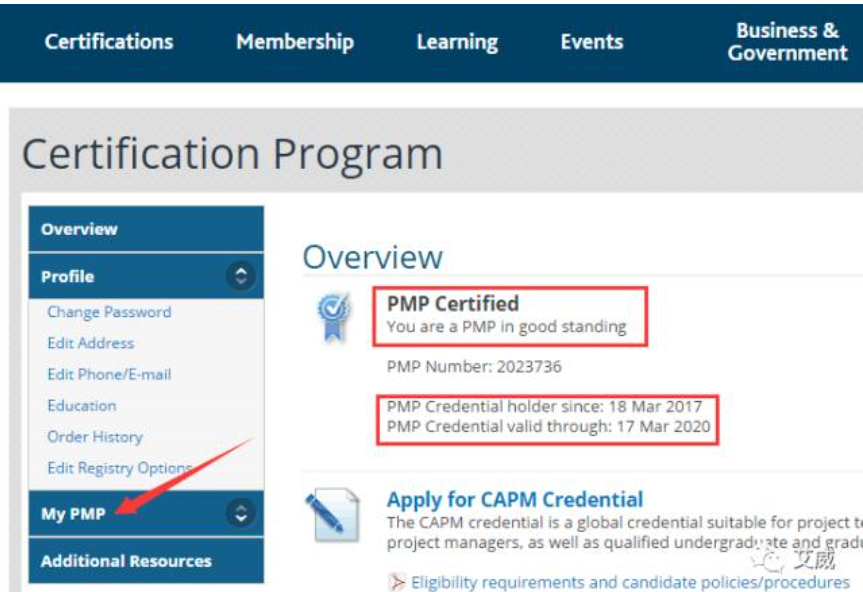Click the PMP certified ribbon badge icon

tap(334, 317)
